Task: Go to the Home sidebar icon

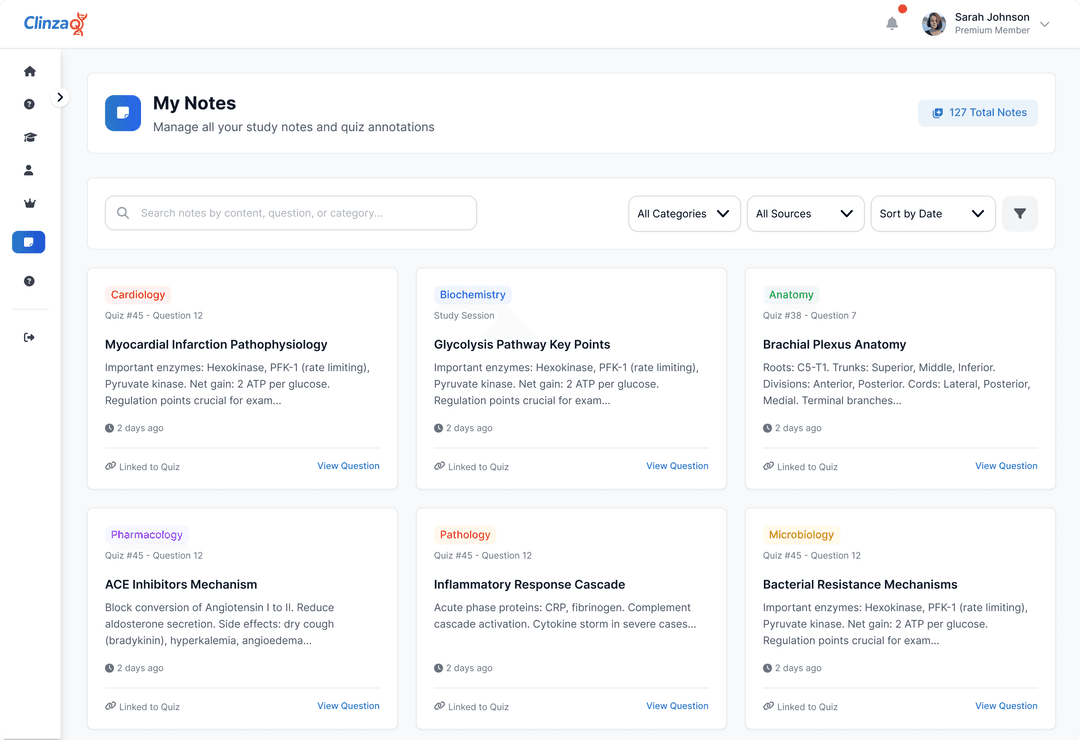Action: click(29, 71)
